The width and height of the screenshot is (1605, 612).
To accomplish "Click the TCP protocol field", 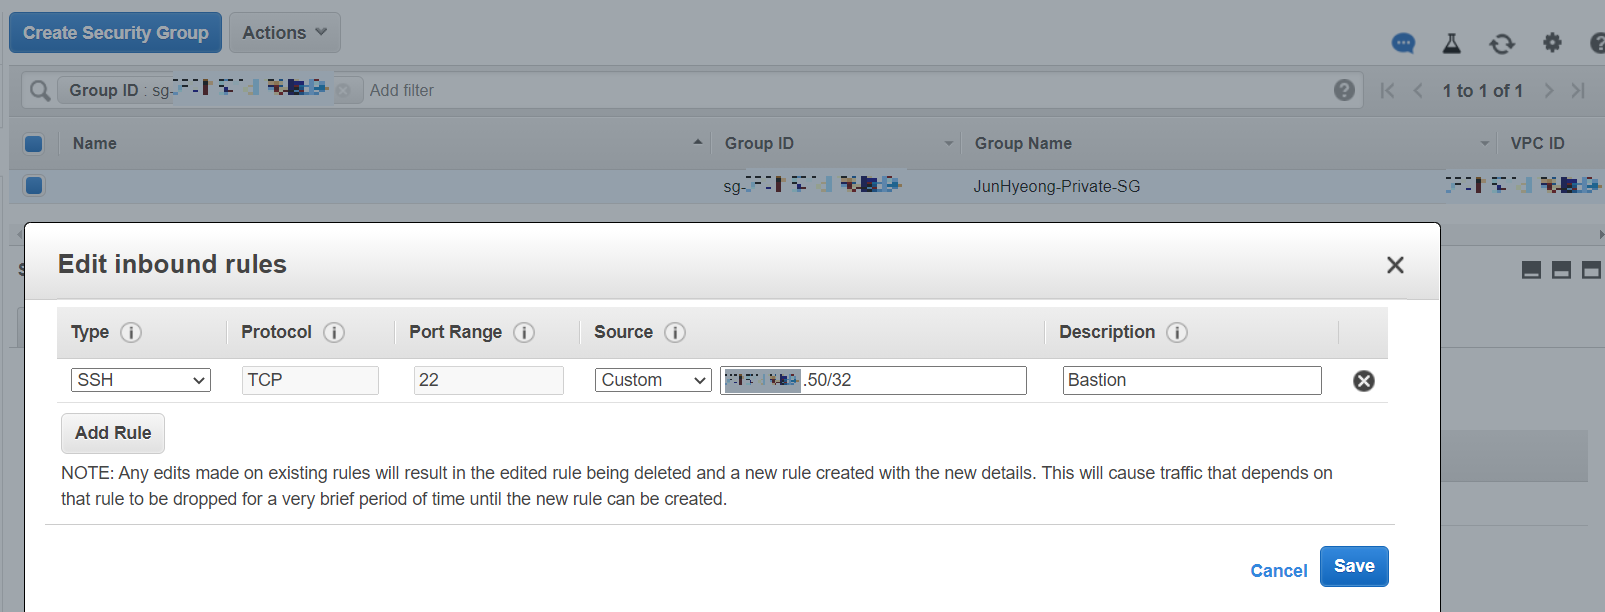I will click(310, 380).
